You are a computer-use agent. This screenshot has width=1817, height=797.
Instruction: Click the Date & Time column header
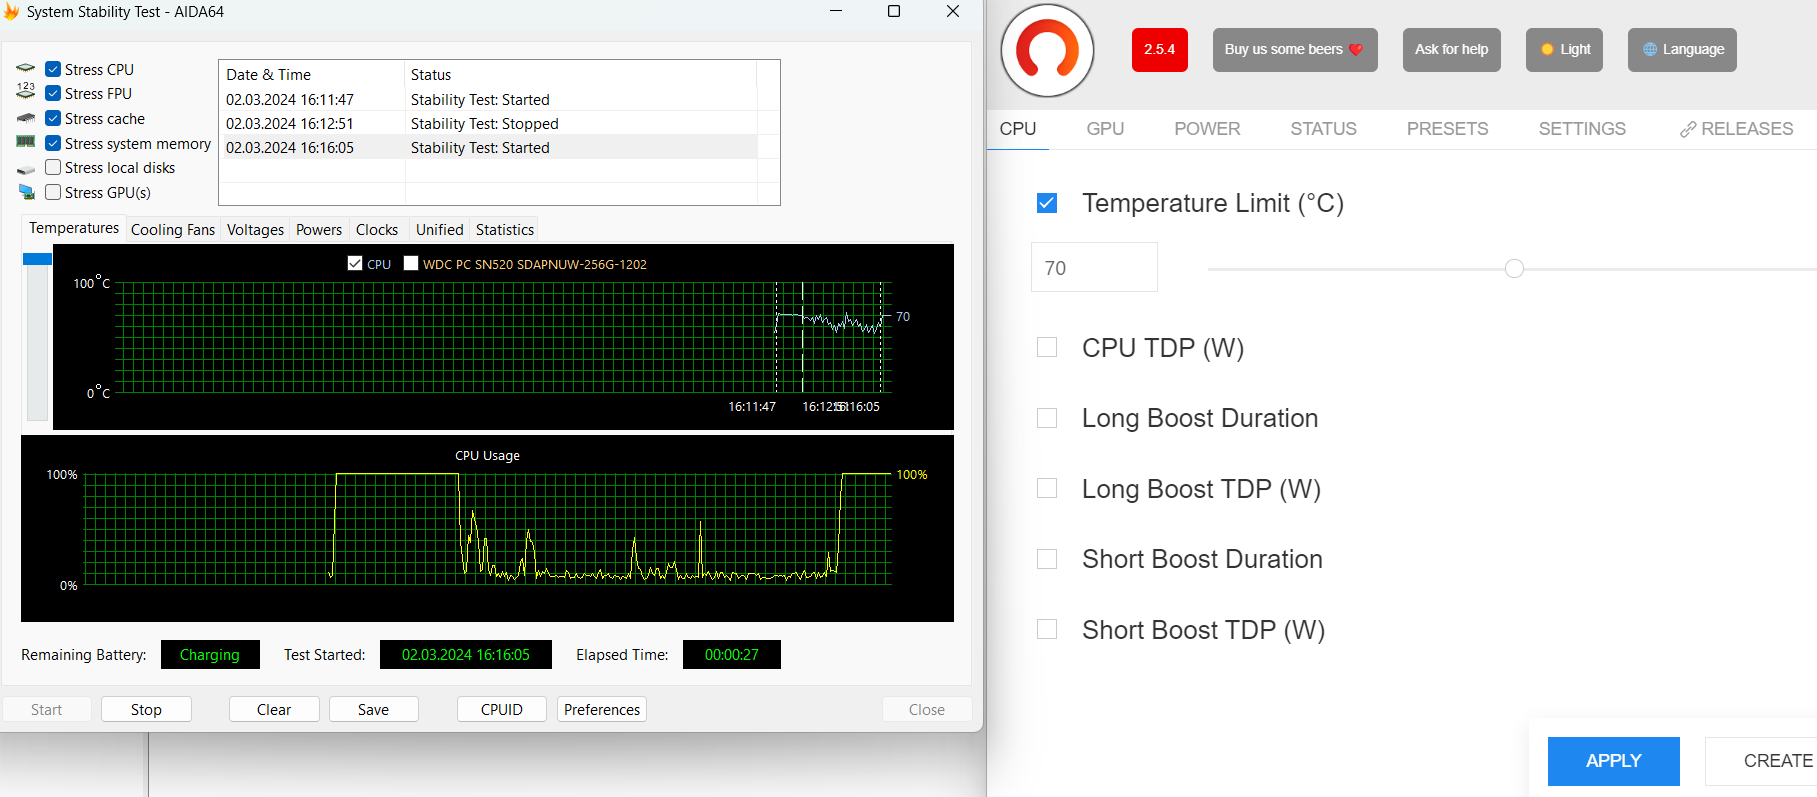point(312,74)
